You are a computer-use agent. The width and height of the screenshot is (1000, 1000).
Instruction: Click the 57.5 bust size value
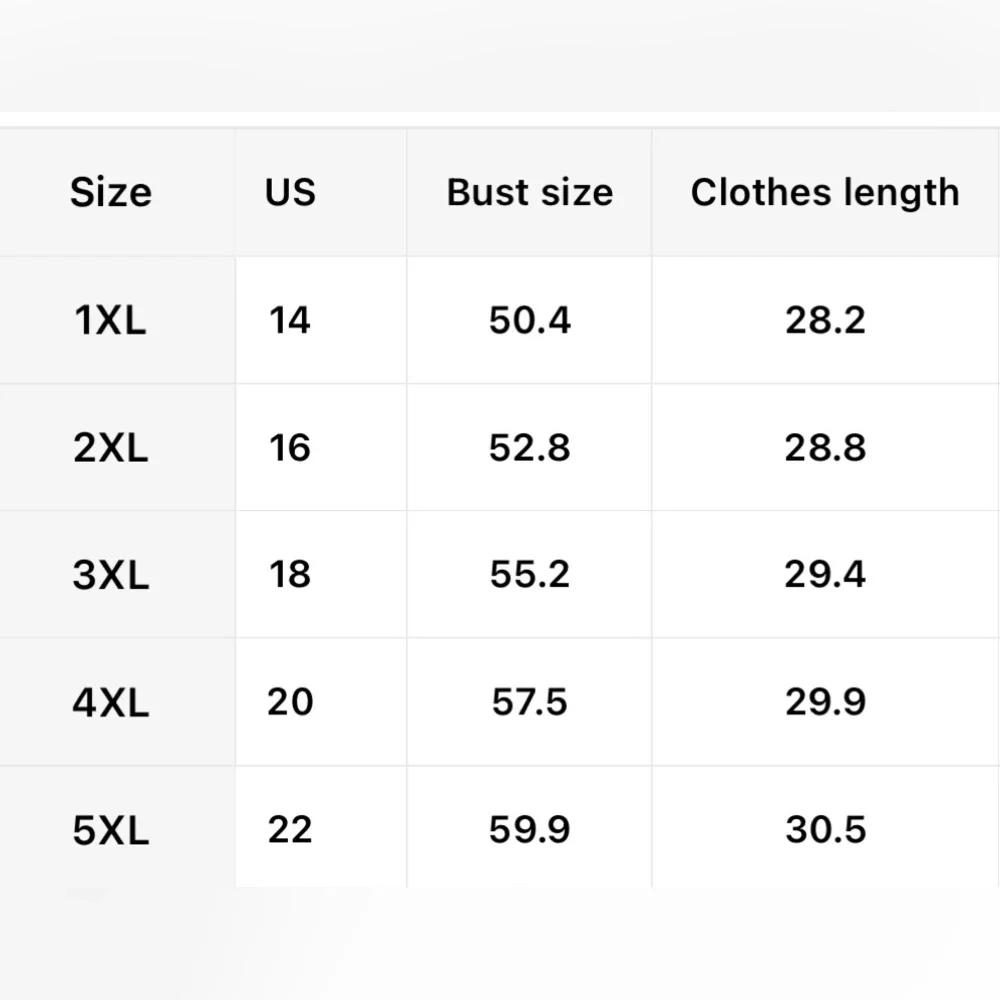[x=529, y=702]
